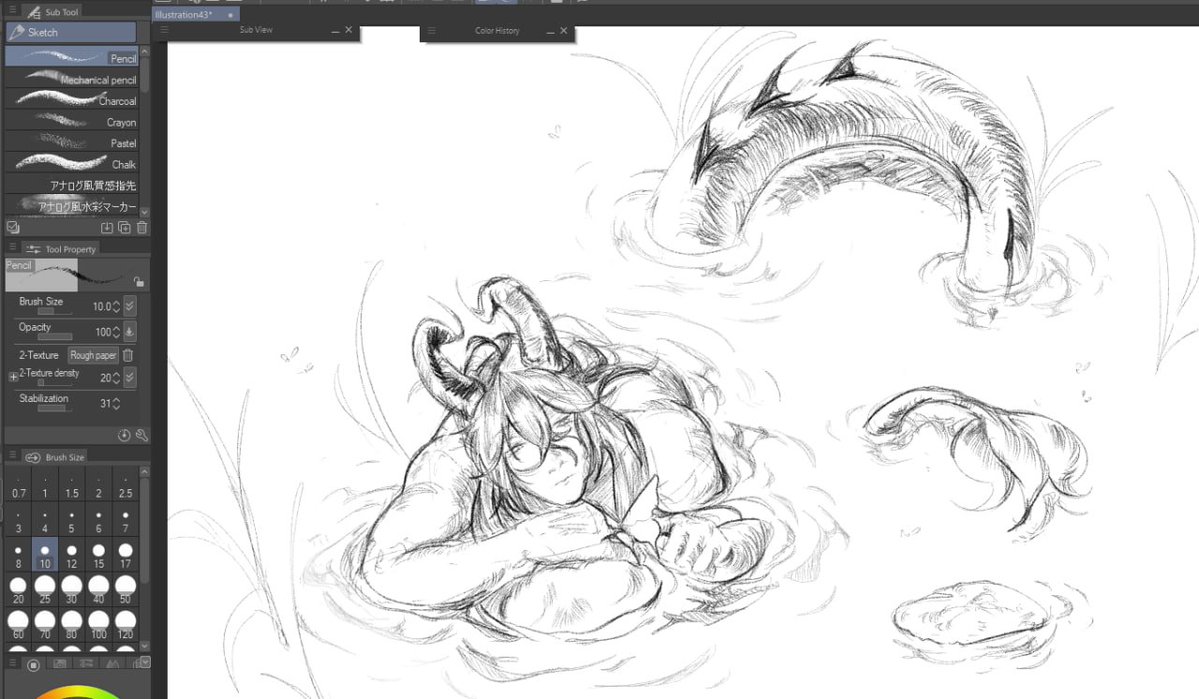Click the import sub tool material icon
The height and width of the screenshot is (699, 1199).
106,227
